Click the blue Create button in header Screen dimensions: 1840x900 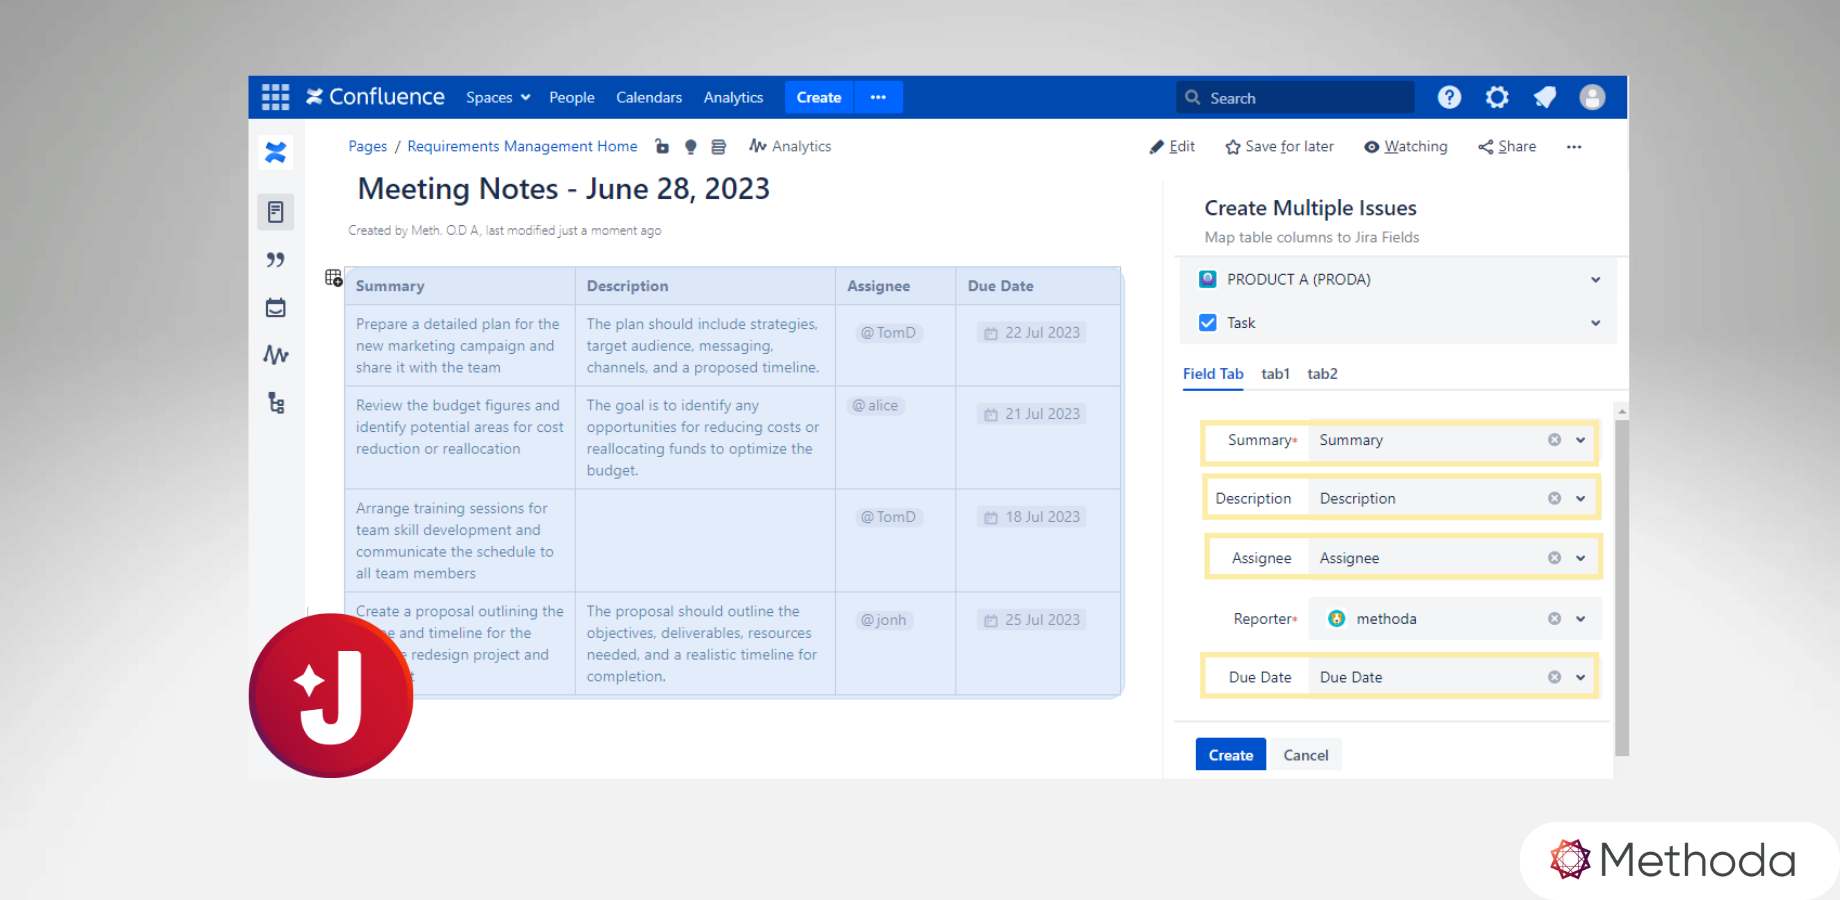pos(819,97)
